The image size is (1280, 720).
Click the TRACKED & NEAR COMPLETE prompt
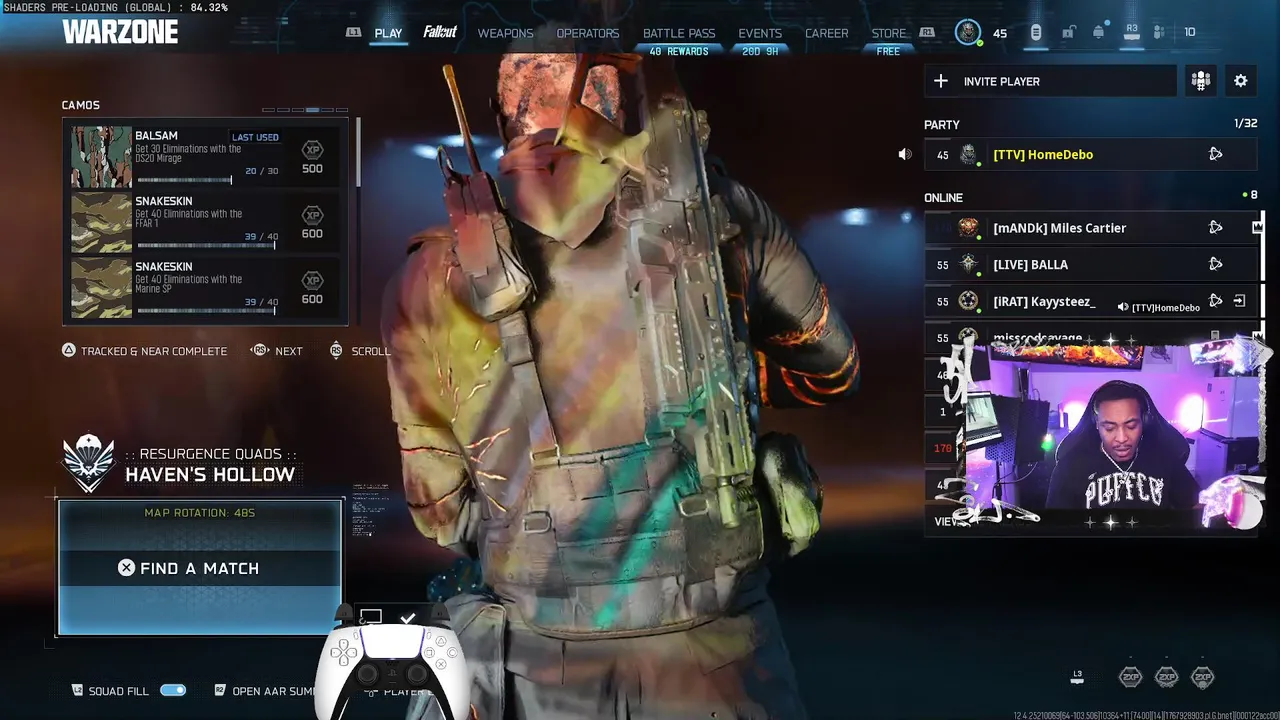(x=145, y=351)
